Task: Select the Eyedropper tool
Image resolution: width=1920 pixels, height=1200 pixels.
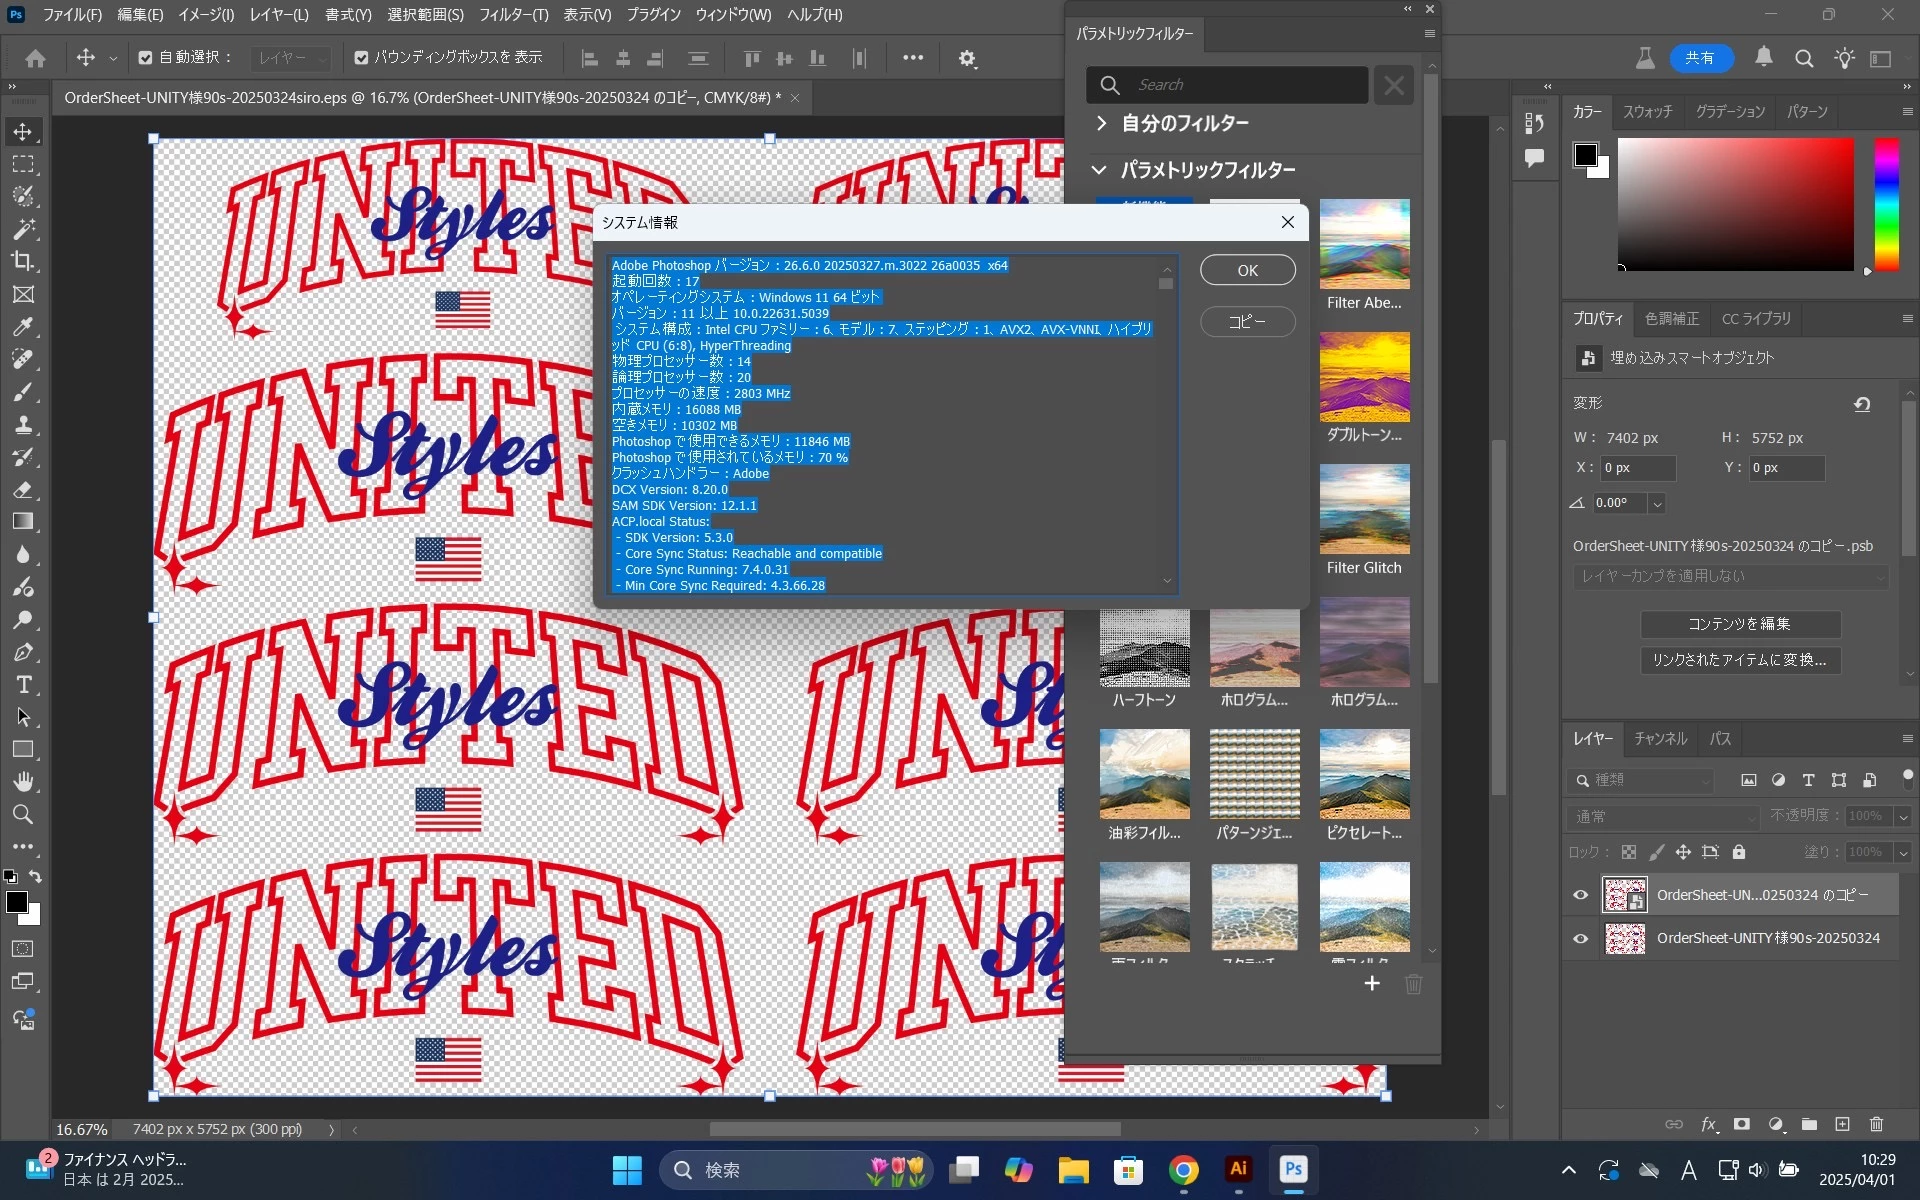Action: click(x=23, y=327)
